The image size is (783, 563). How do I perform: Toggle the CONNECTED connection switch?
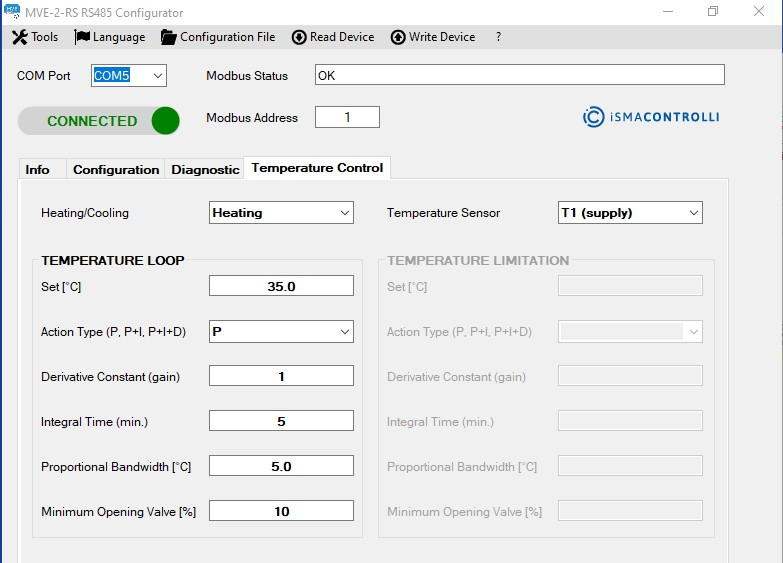(x=99, y=121)
